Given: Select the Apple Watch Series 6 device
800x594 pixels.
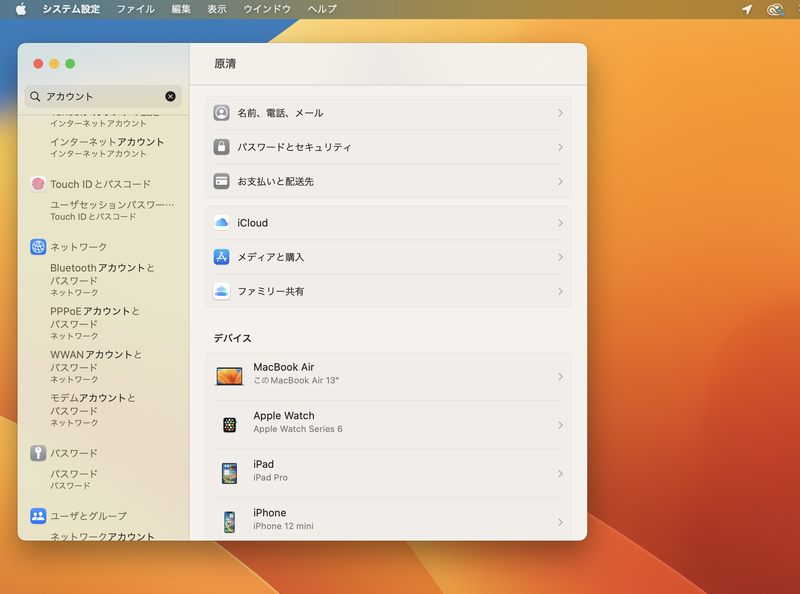Looking at the screenshot, I should (x=390, y=423).
